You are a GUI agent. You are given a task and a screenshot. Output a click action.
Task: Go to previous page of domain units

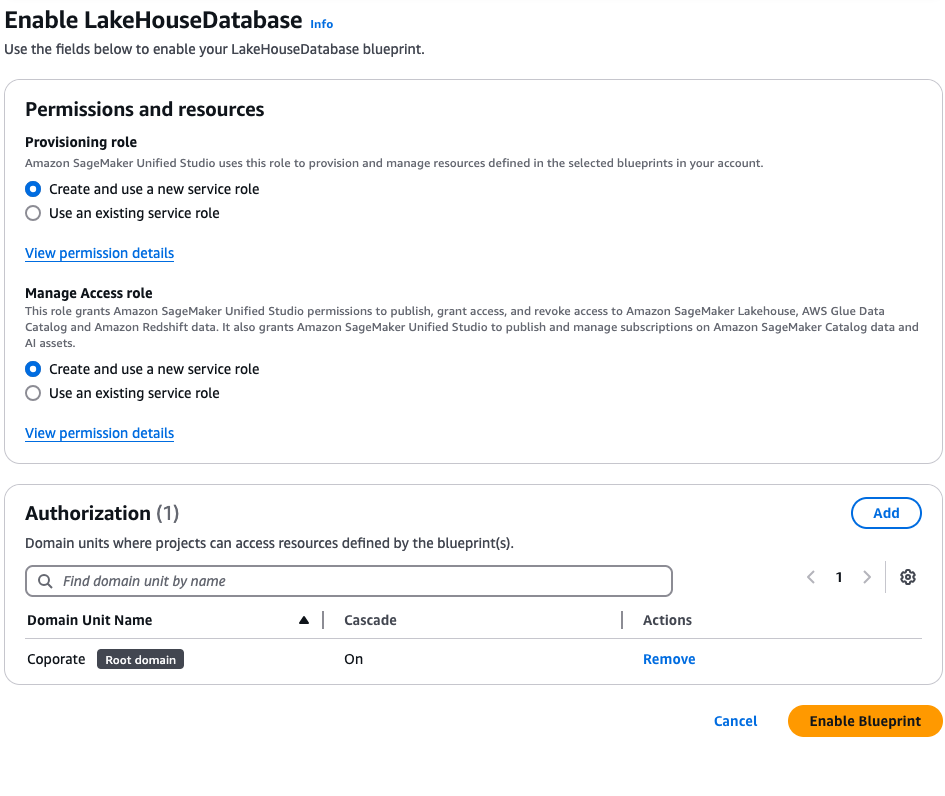811,577
